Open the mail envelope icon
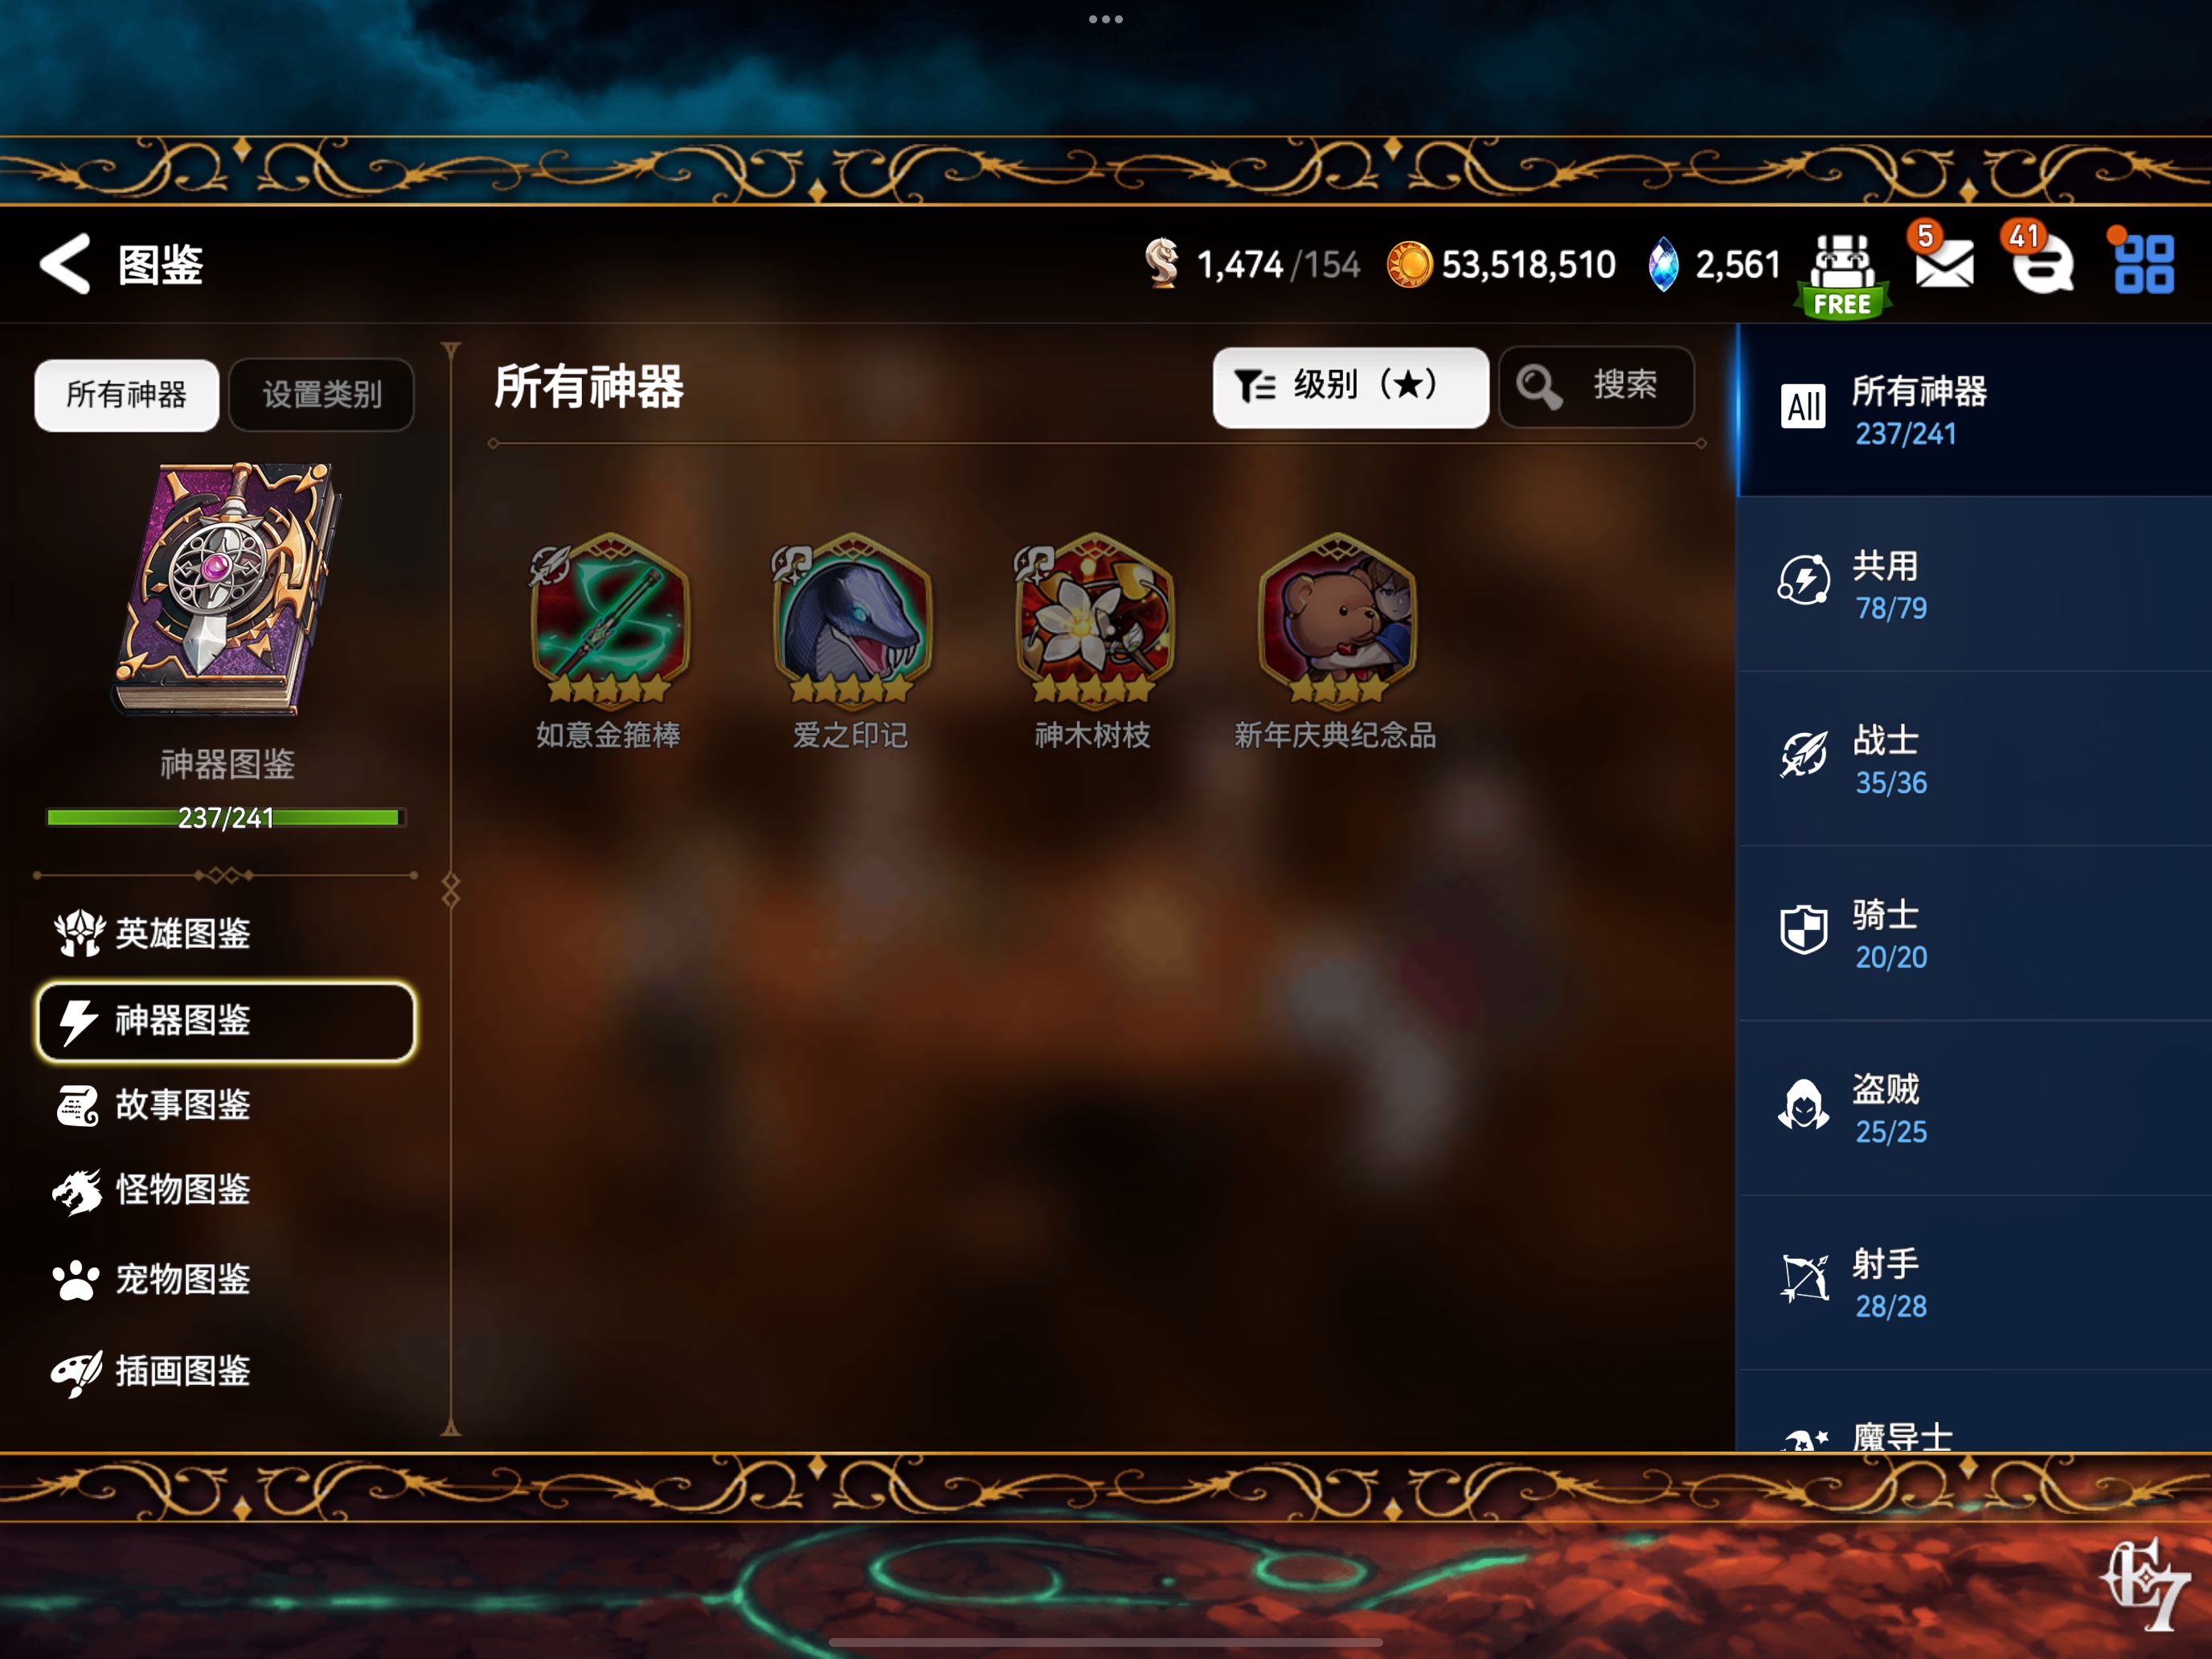The image size is (2212, 1659). [1944, 263]
